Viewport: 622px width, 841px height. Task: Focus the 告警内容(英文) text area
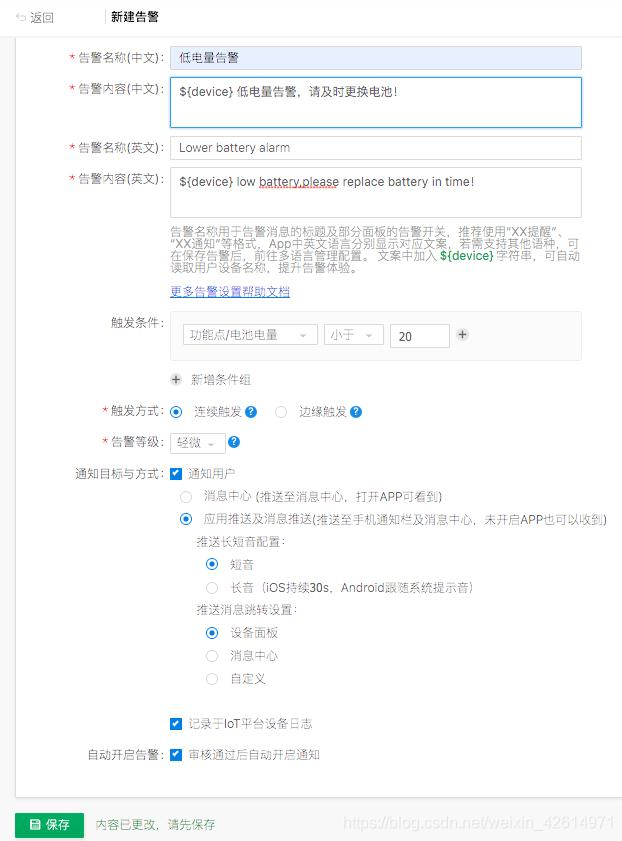tap(376, 193)
